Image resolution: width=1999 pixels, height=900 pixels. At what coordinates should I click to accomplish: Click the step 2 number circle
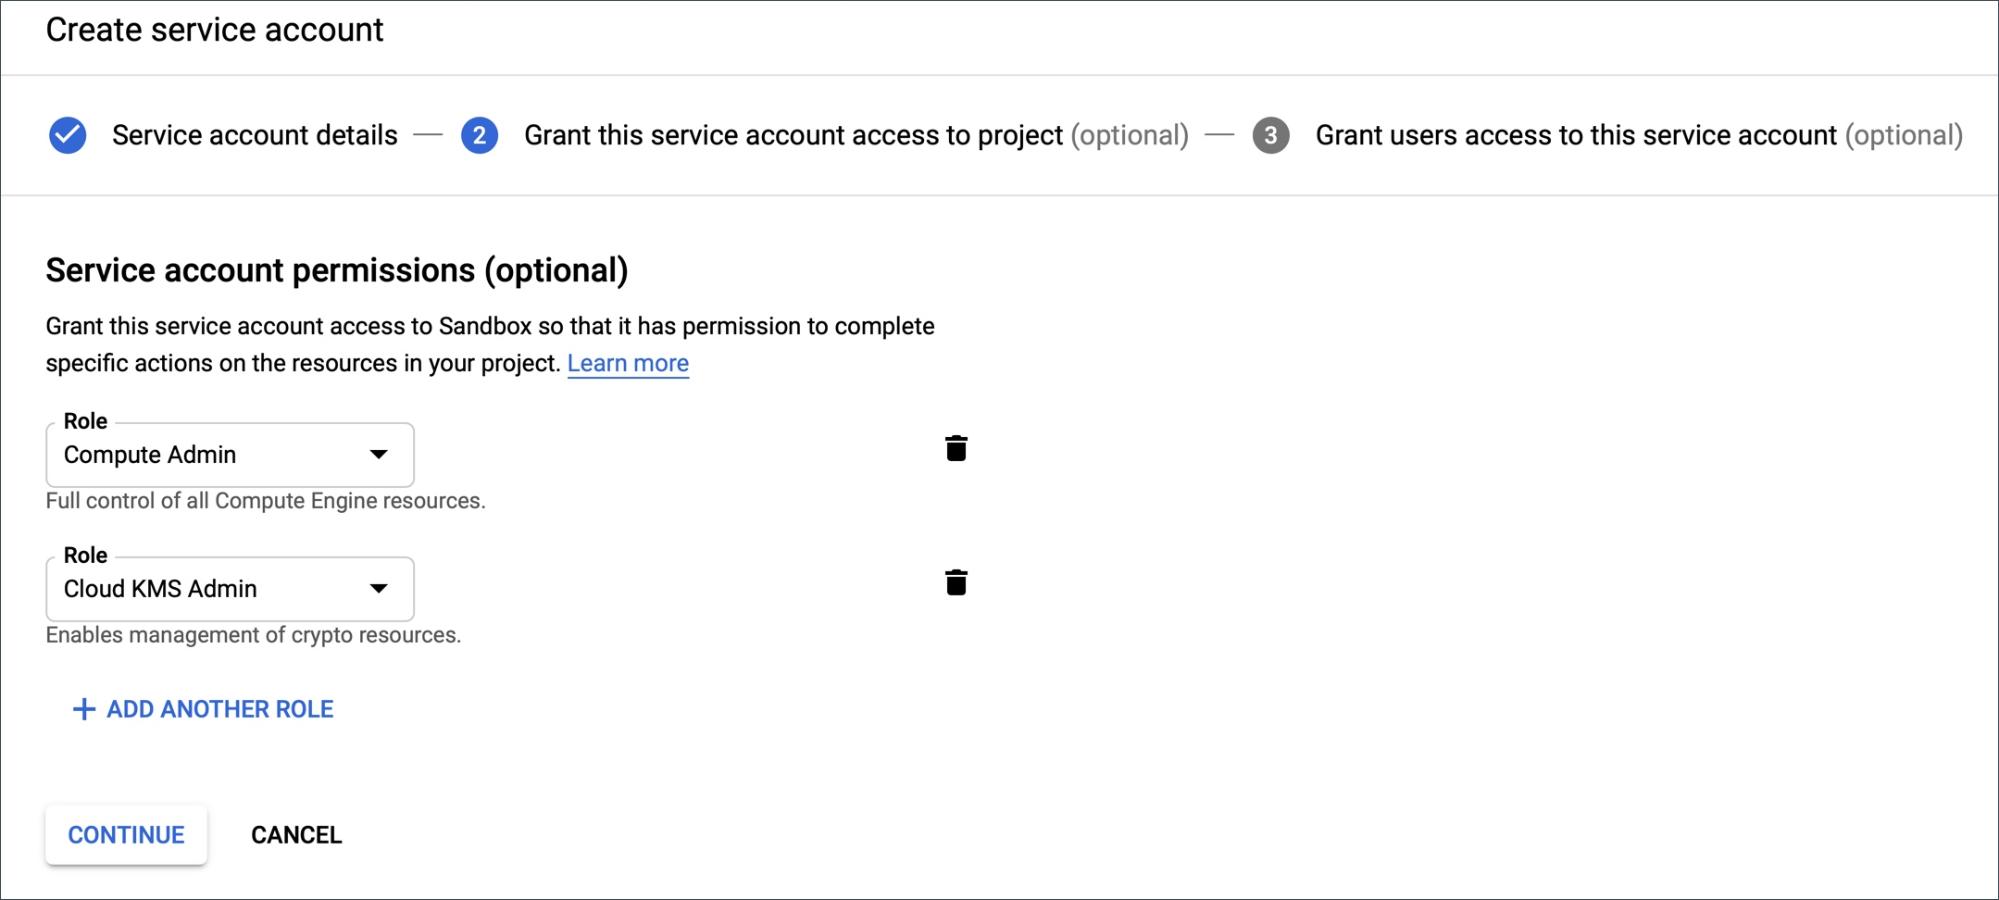click(x=479, y=135)
